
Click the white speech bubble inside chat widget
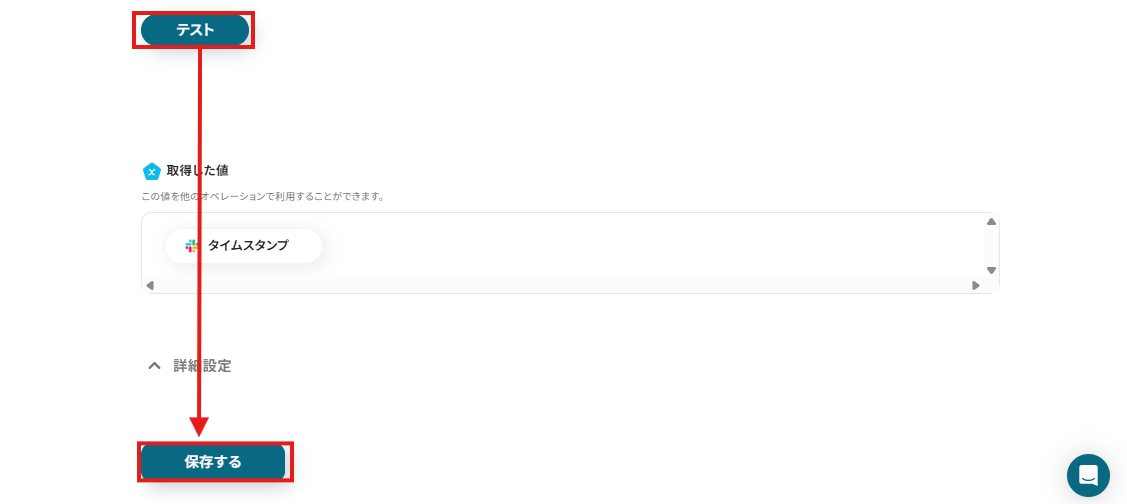click(1088, 475)
